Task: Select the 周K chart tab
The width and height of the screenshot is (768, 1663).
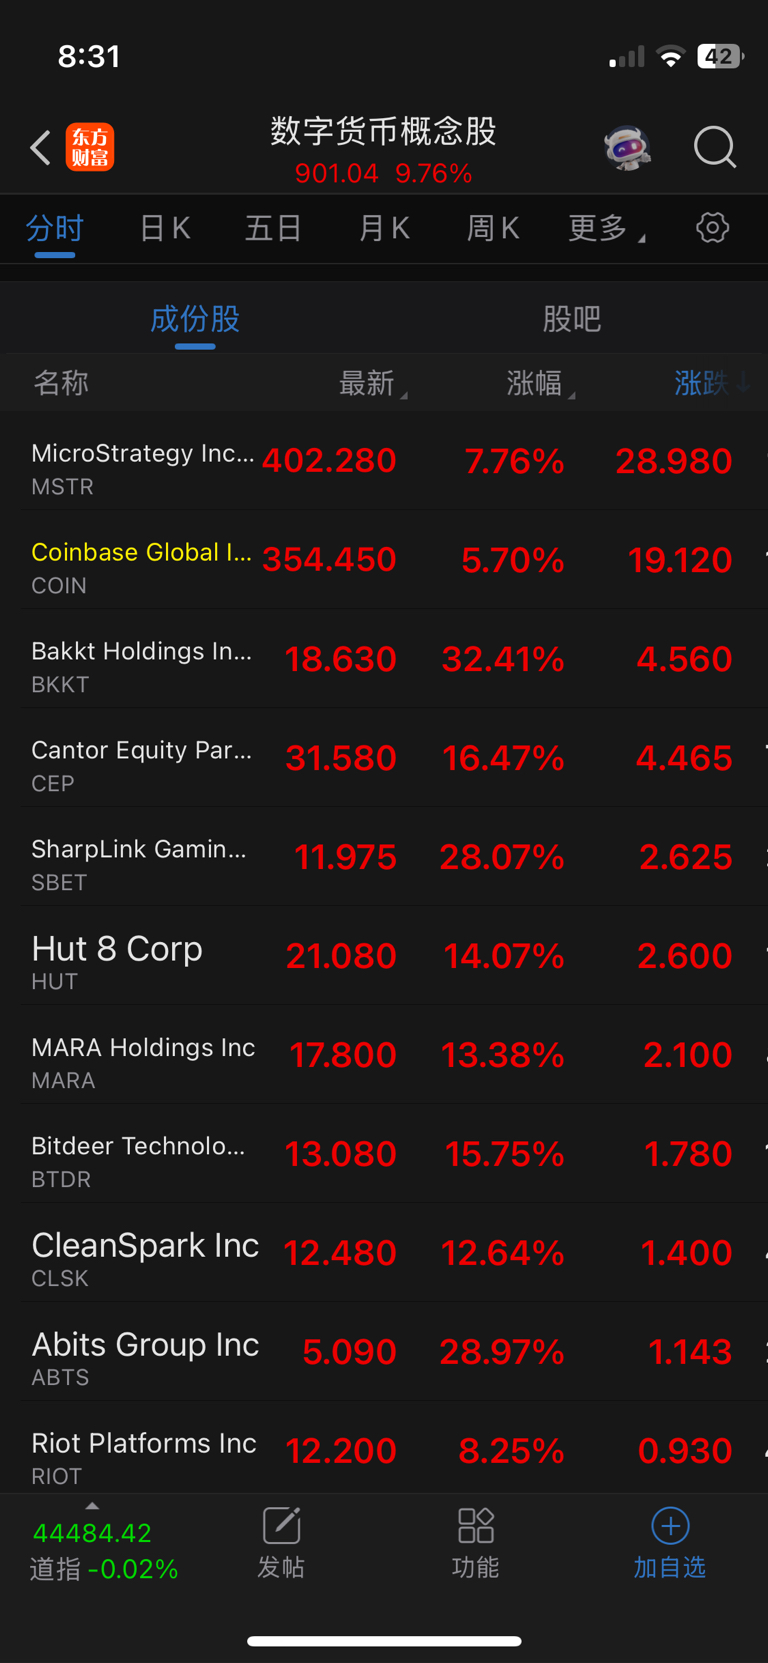Action: [493, 228]
